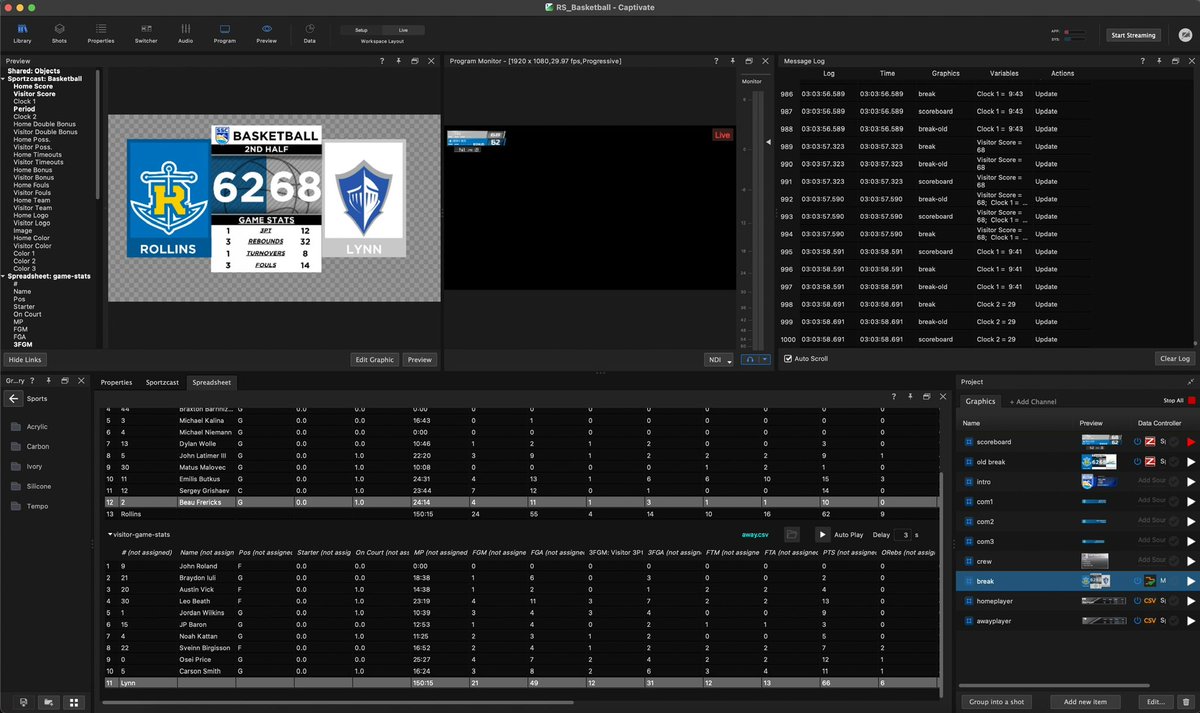
Task: Switch to the Spreadsheet tab
Action: click(x=211, y=382)
